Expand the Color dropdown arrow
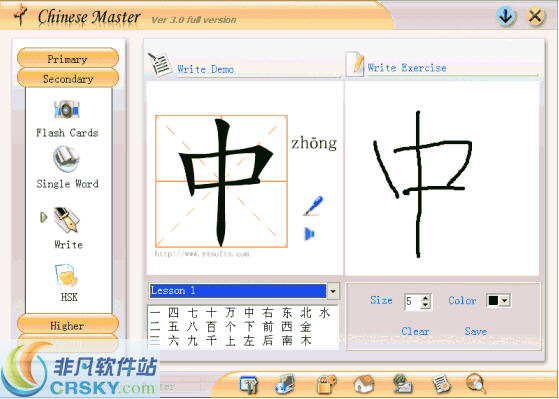 pyautogui.click(x=504, y=301)
